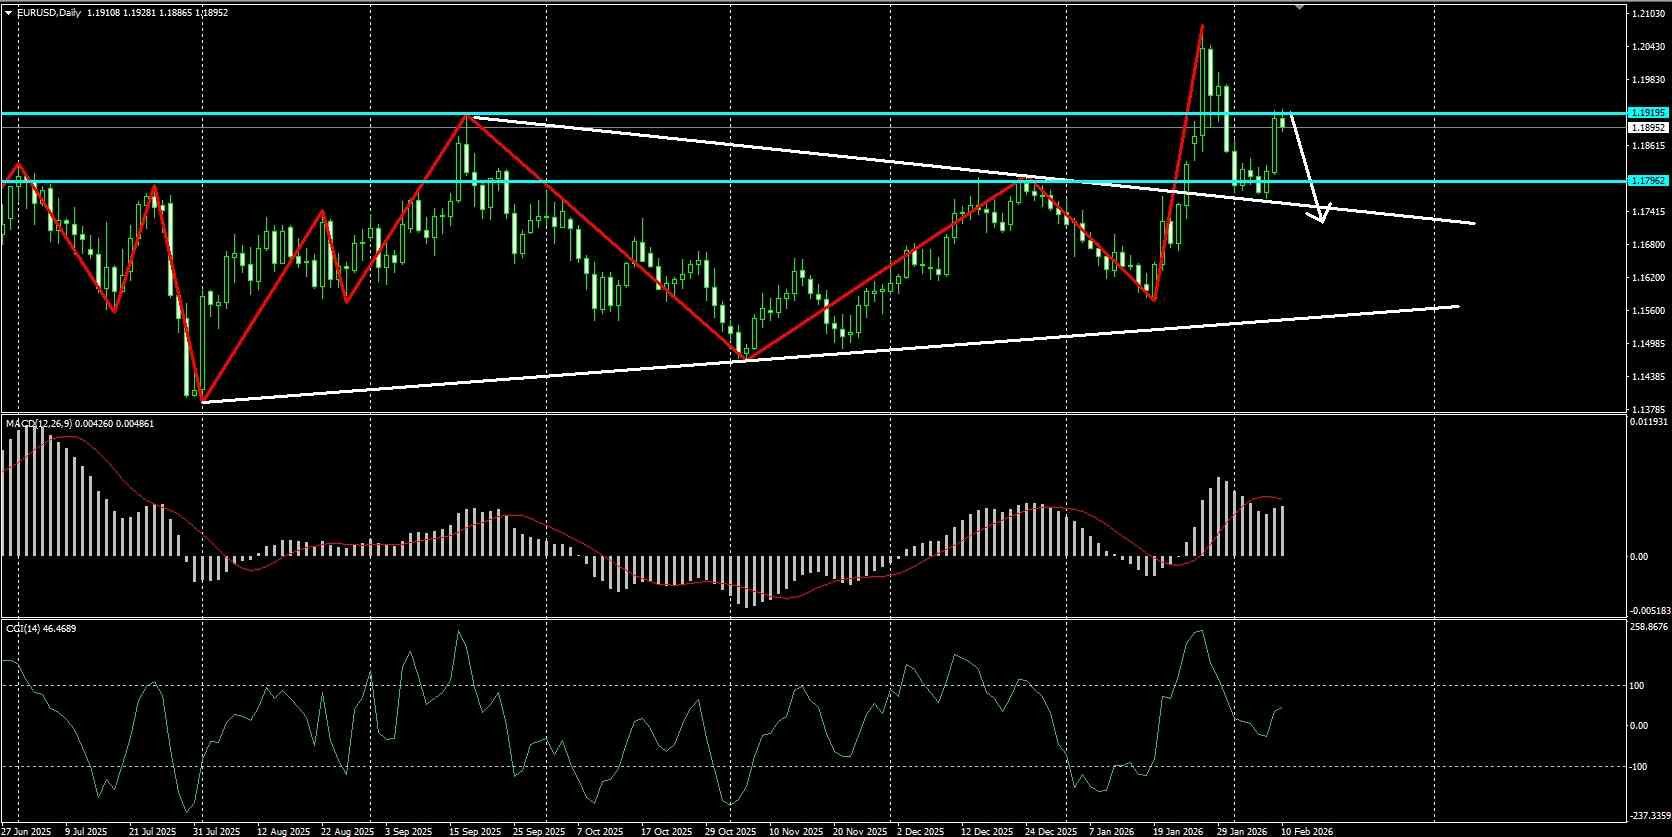Click the 17 Oct 2025 date label
The height and width of the screenshot is (837, 1672).
tap(666, 831)
